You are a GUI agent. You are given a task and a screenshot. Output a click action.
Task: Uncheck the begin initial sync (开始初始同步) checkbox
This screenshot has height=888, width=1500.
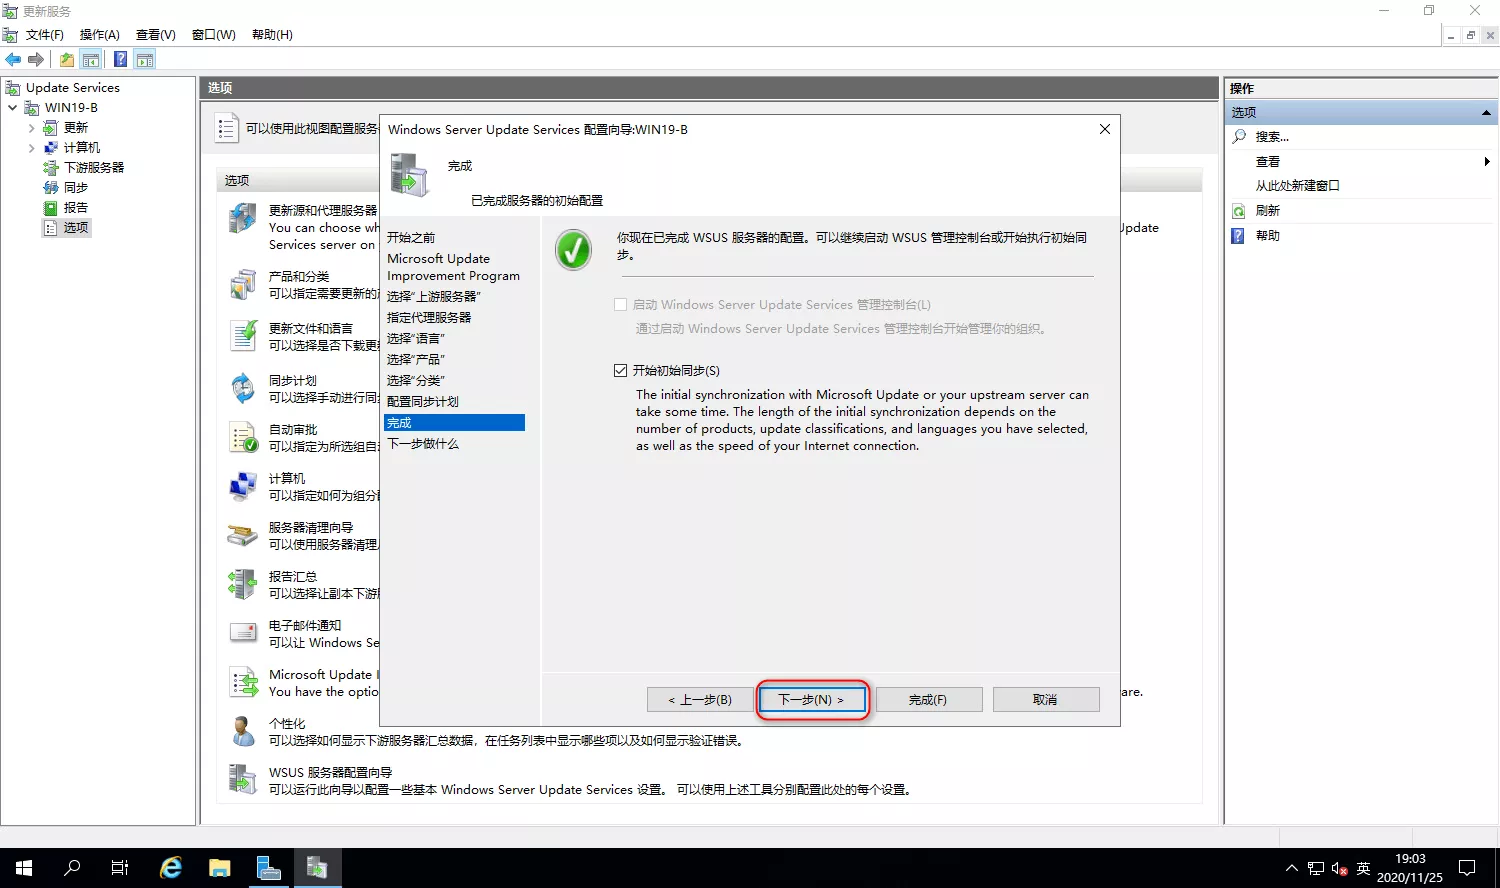[620, 370]
